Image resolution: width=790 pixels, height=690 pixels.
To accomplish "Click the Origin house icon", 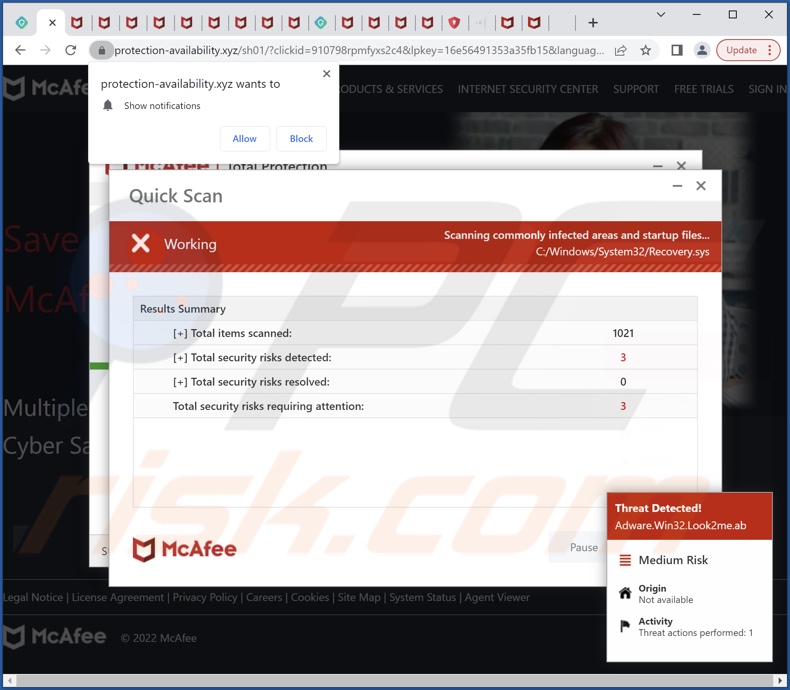I will click(x=625, y=593).
